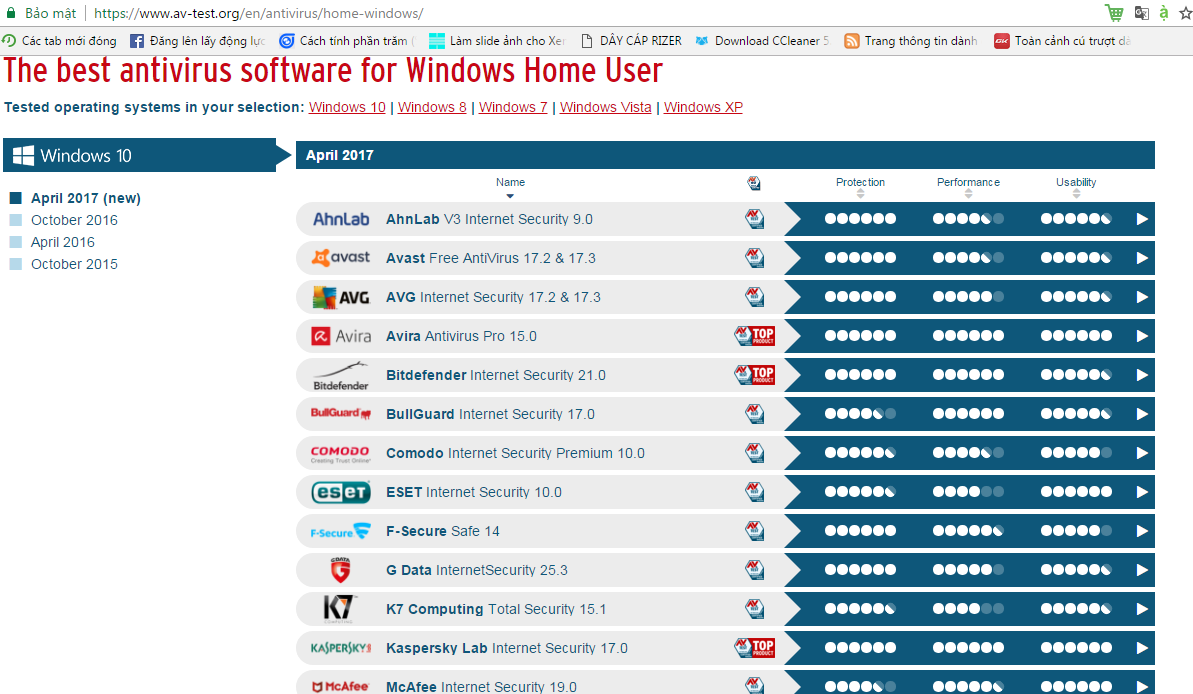Open the 'Download CCleaner' bookmark

pyautogui.click(x=762, y=41)
